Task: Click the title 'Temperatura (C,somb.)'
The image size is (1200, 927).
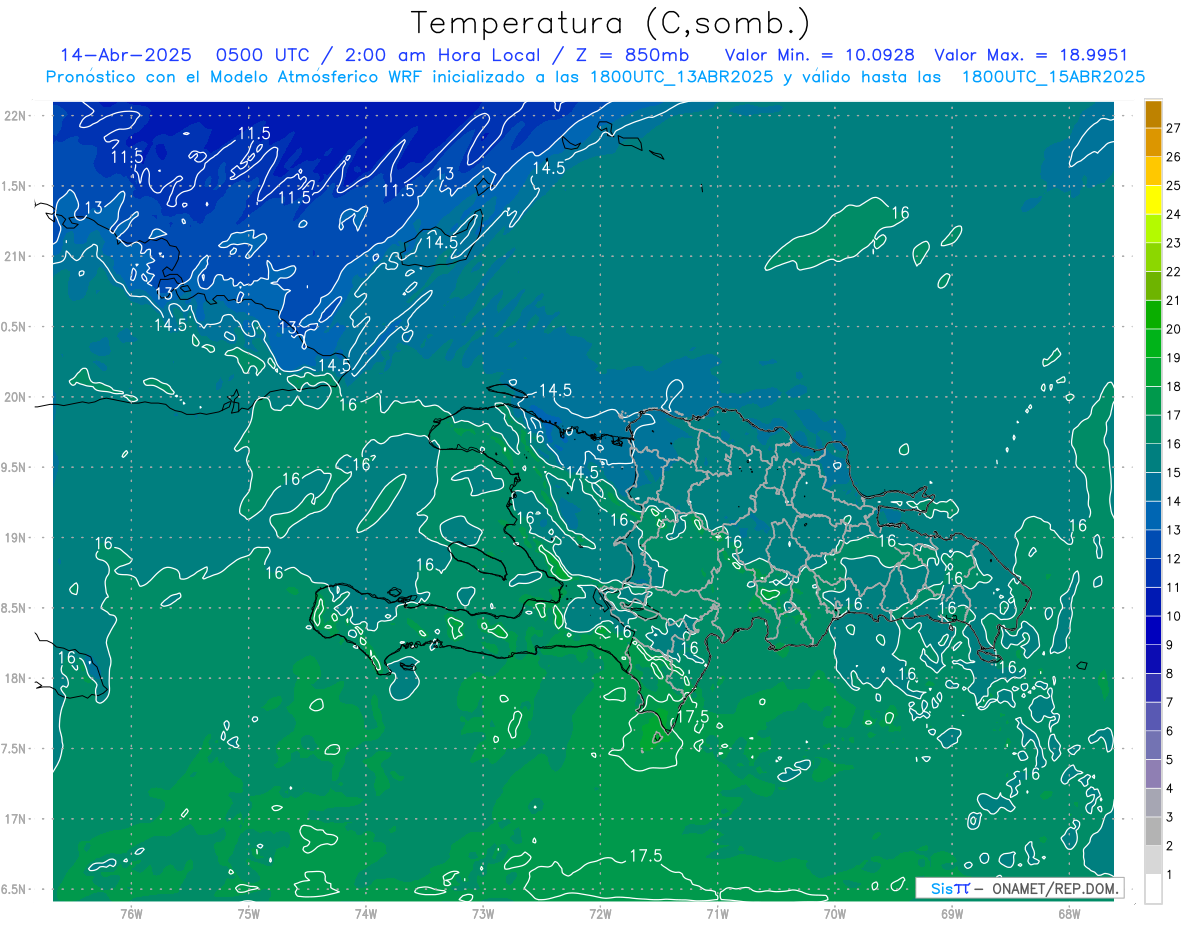Action: (610, 23)
